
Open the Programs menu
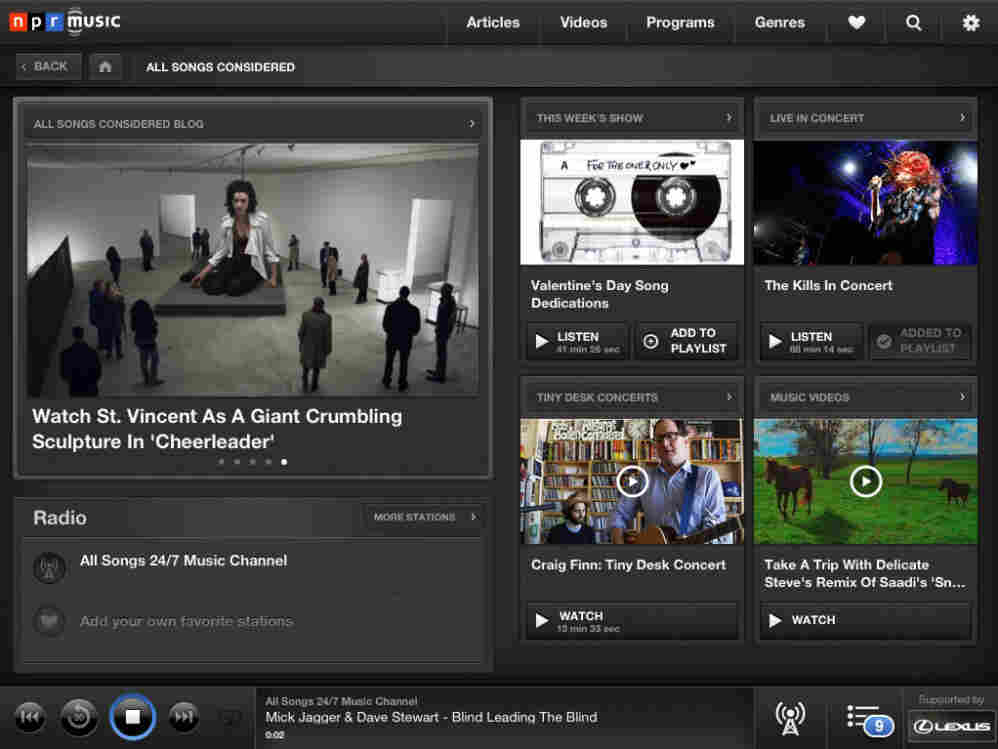click(680, 23)
